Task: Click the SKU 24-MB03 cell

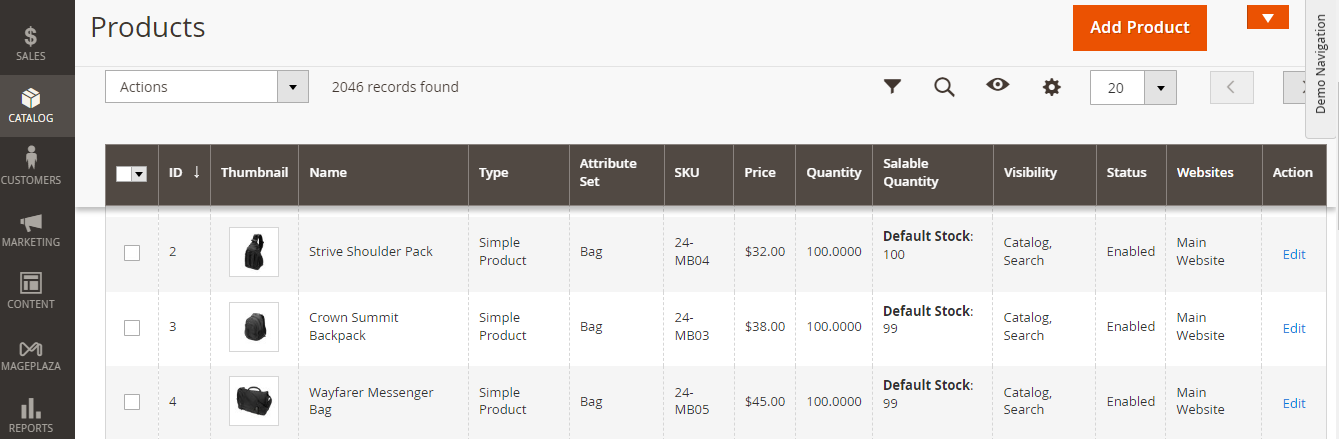Action: (692, 326)
